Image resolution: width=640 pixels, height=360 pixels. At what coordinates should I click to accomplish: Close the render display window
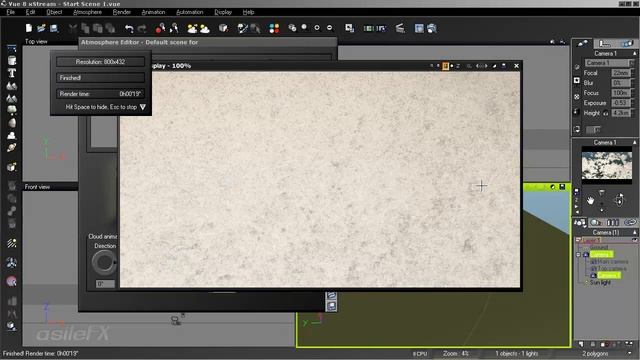(x=516, y=66)
